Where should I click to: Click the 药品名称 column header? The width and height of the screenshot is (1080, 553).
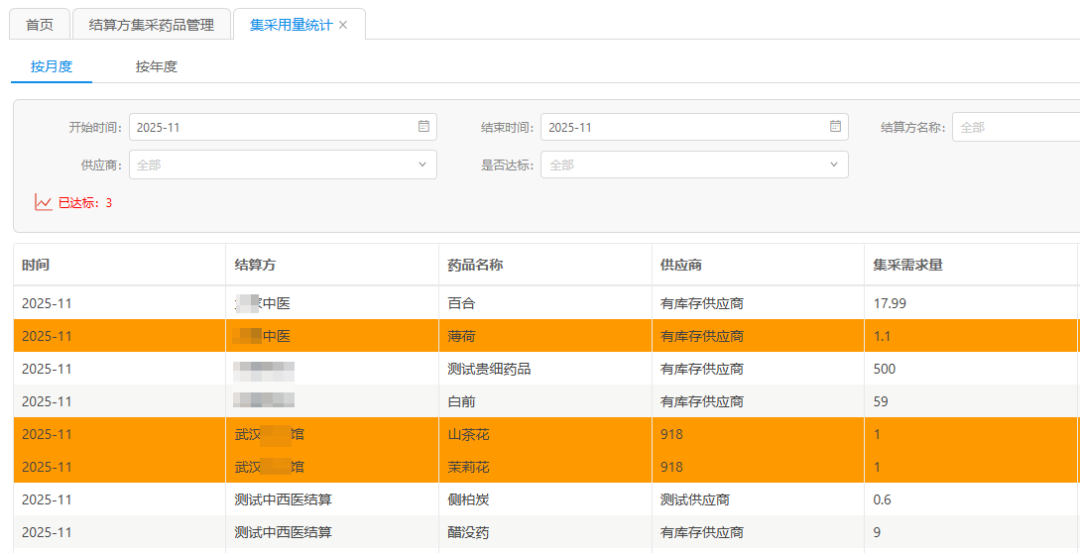coord(475,265)
